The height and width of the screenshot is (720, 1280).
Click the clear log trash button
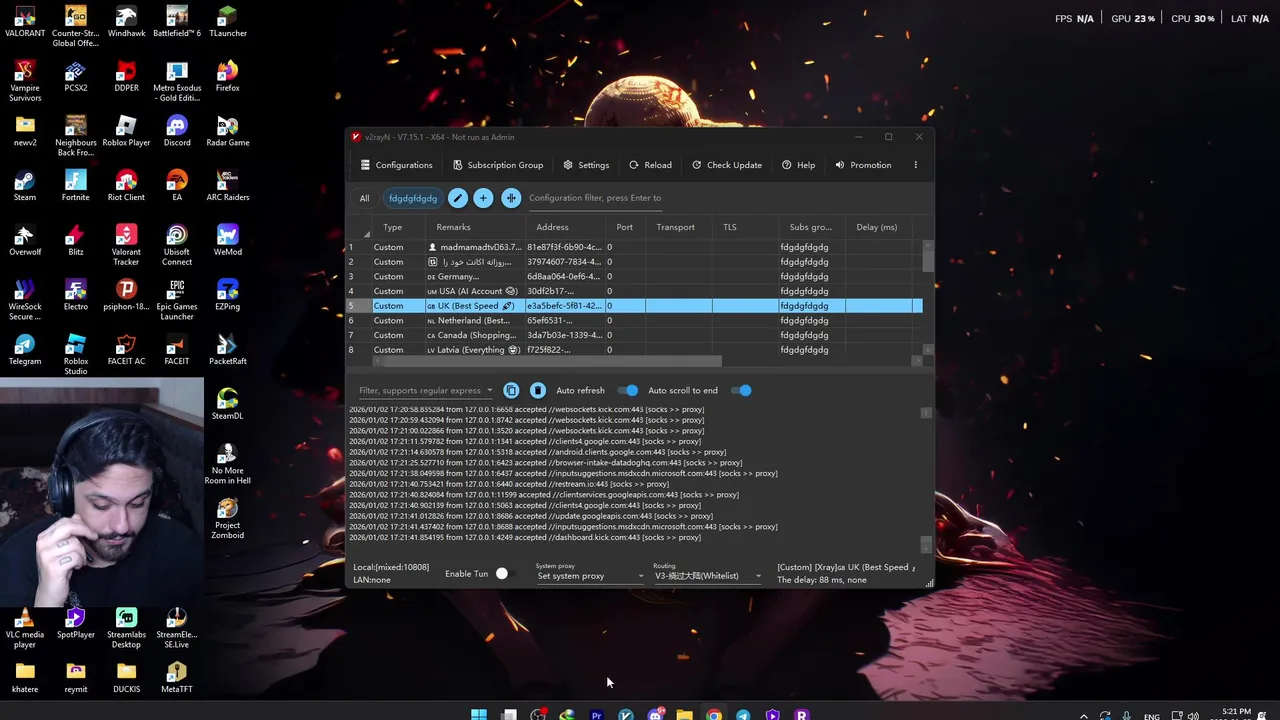click(x=538, y=390)
